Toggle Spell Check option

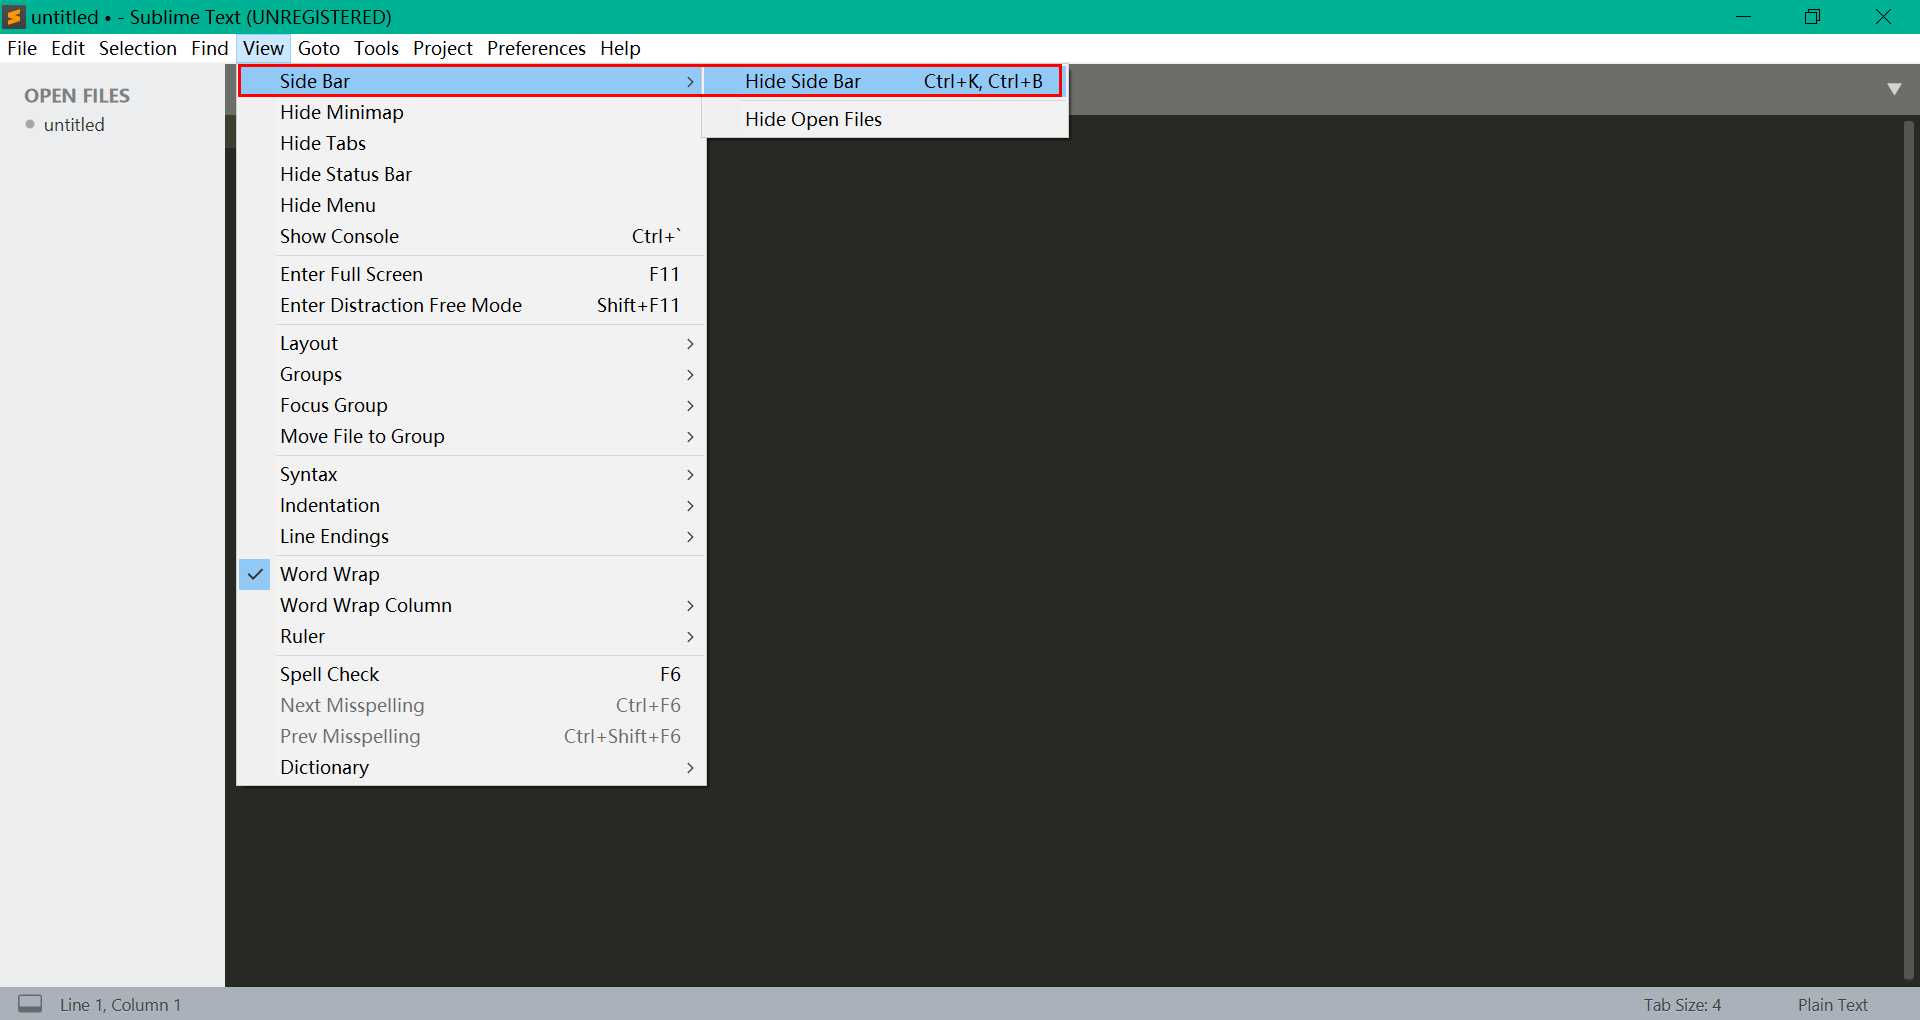pos(471,674)
